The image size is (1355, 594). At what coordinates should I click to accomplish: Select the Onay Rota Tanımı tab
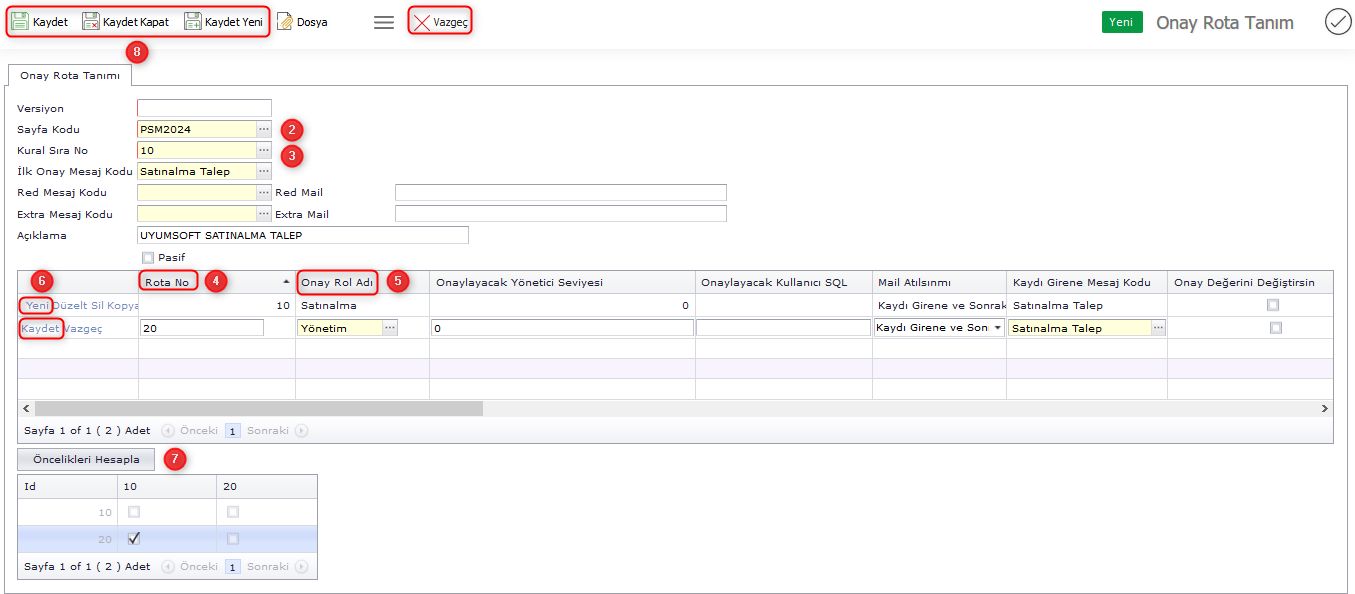(70, 76)
